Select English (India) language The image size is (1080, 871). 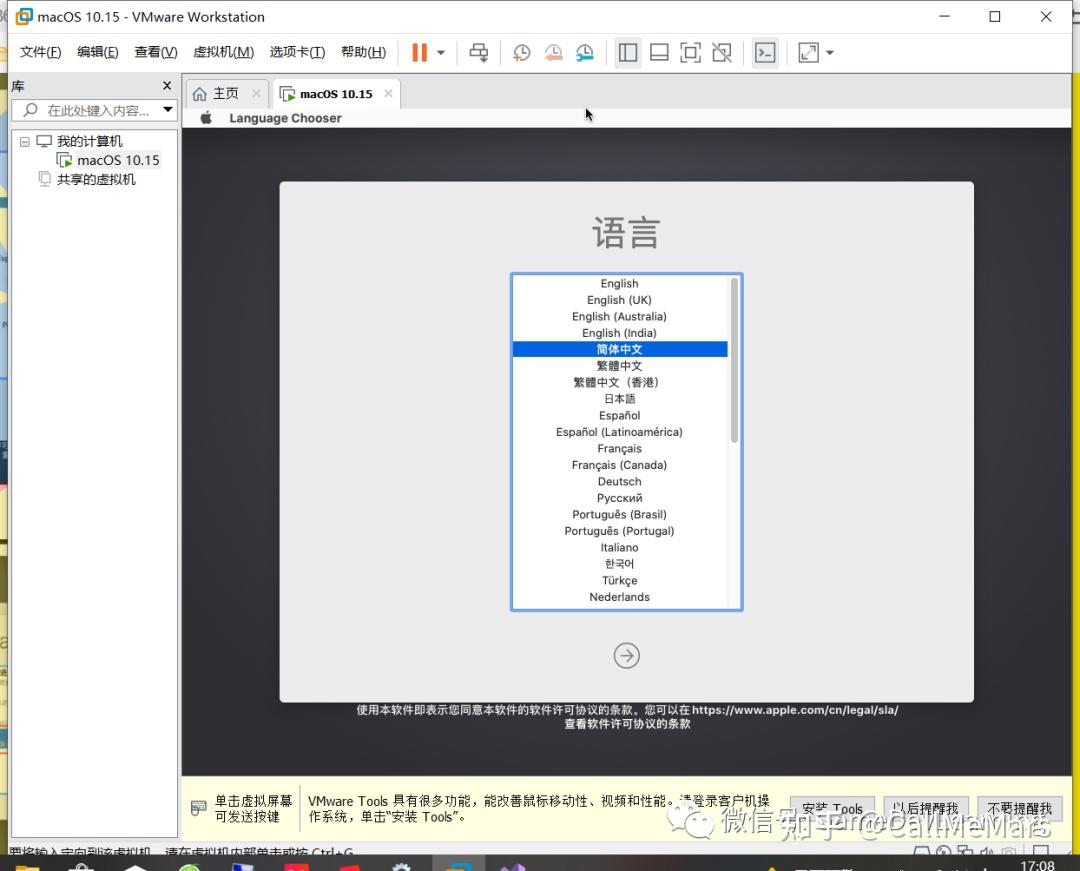(x=619, y=333)
